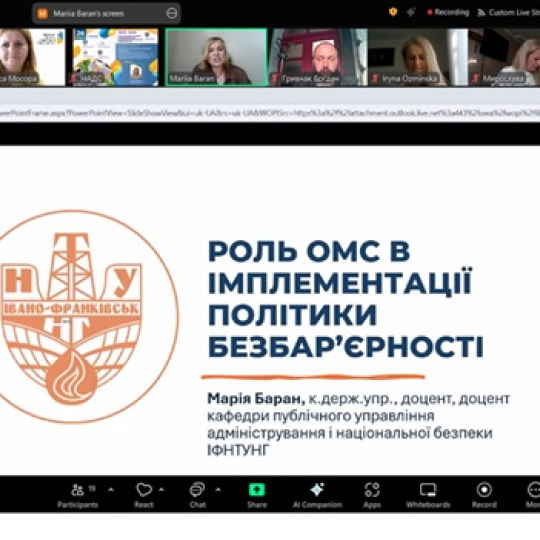This screenshot has width=540, height=540.
Task: Open the AI Companion
Action: coord(317,495)
